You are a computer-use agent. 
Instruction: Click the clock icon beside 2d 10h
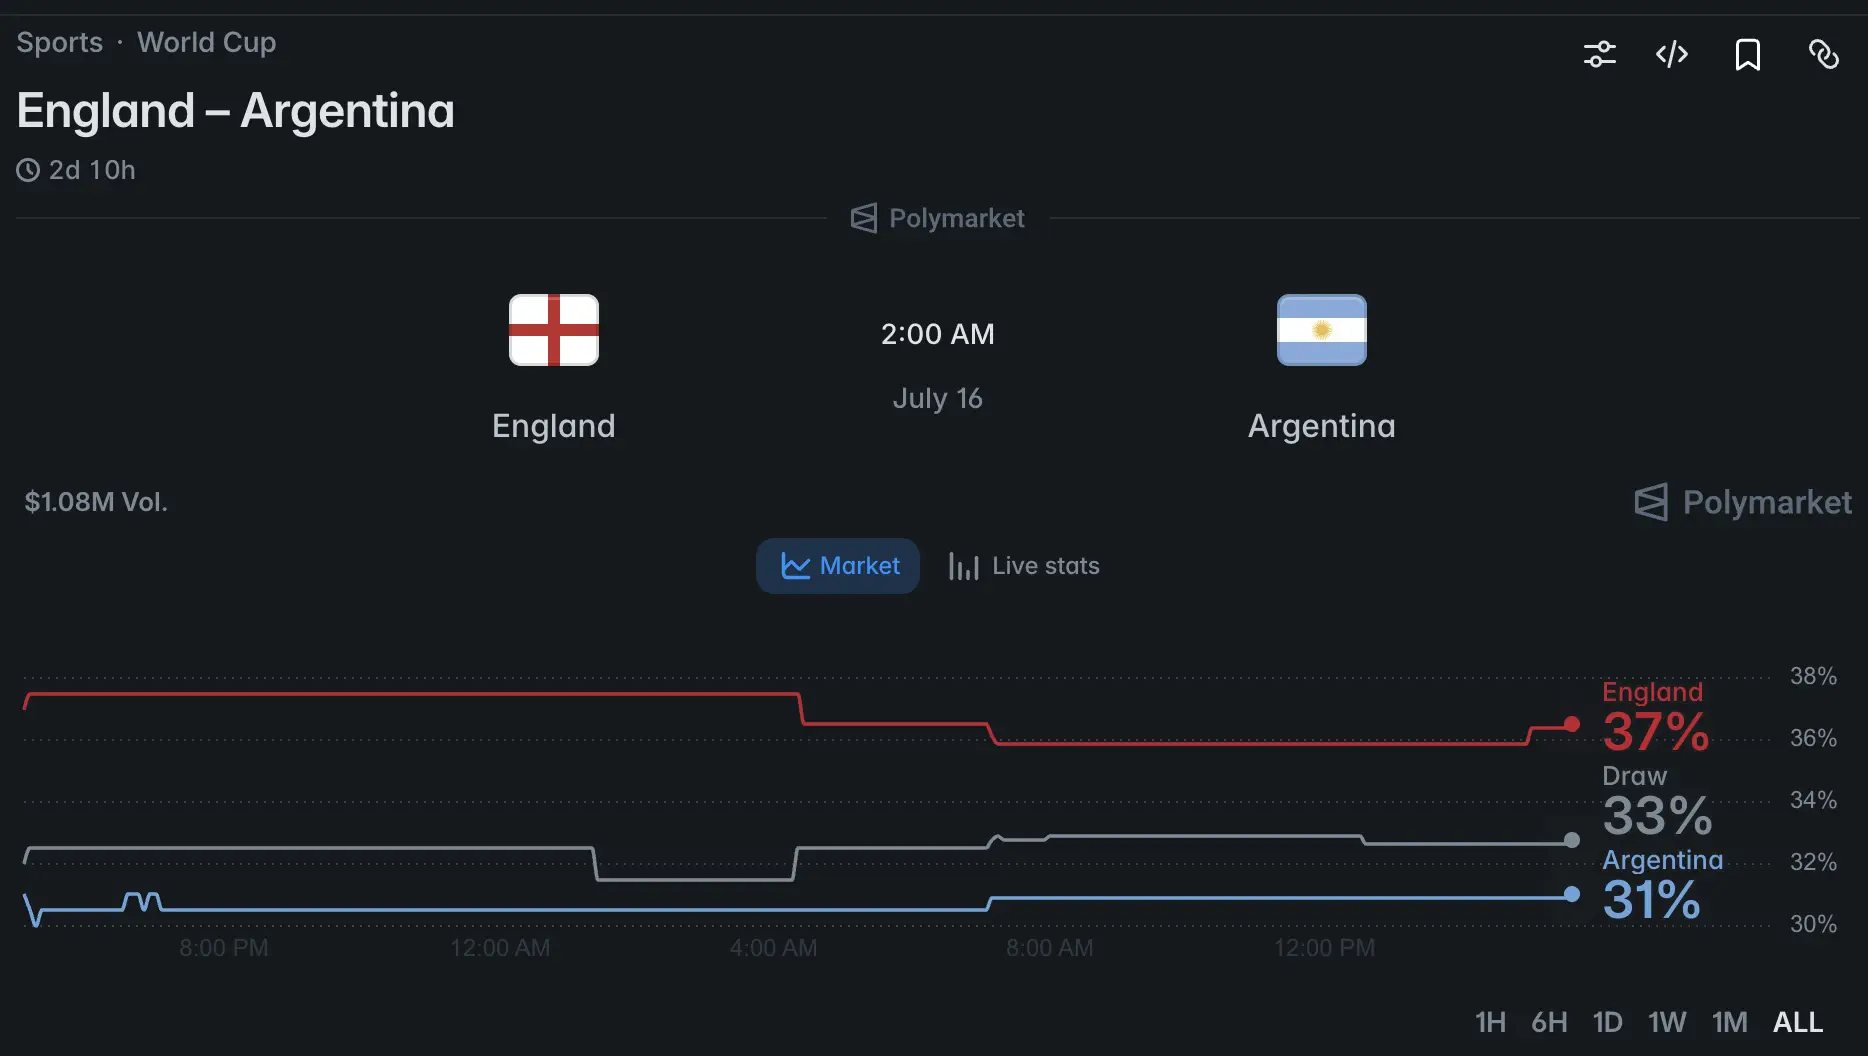tap(28, 170)
